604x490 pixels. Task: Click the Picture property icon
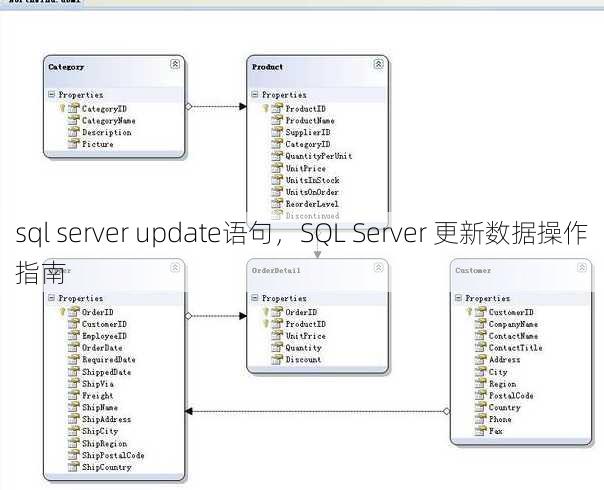click(x=73, y=144)
